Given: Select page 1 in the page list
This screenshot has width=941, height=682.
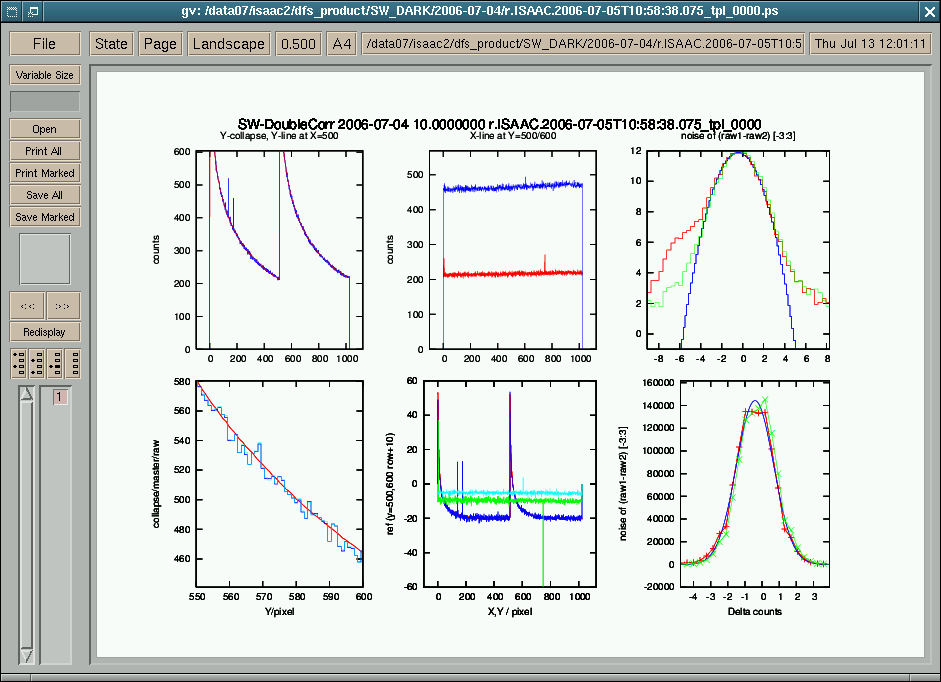Looking at the screenshot, I should tap(59, 398).
